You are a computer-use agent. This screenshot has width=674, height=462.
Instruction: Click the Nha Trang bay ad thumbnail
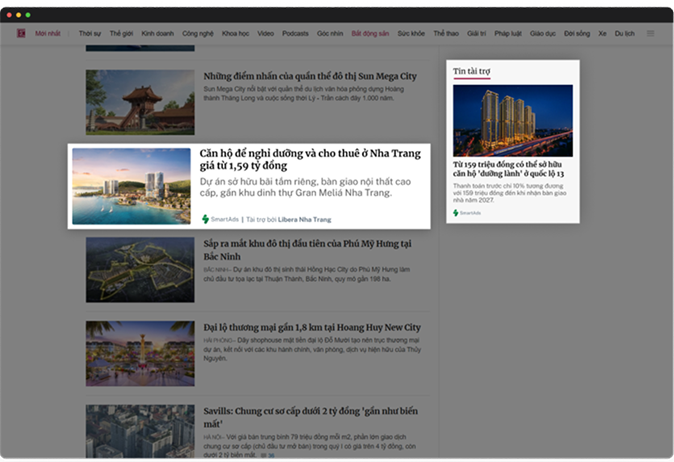[x=132, y=186]
